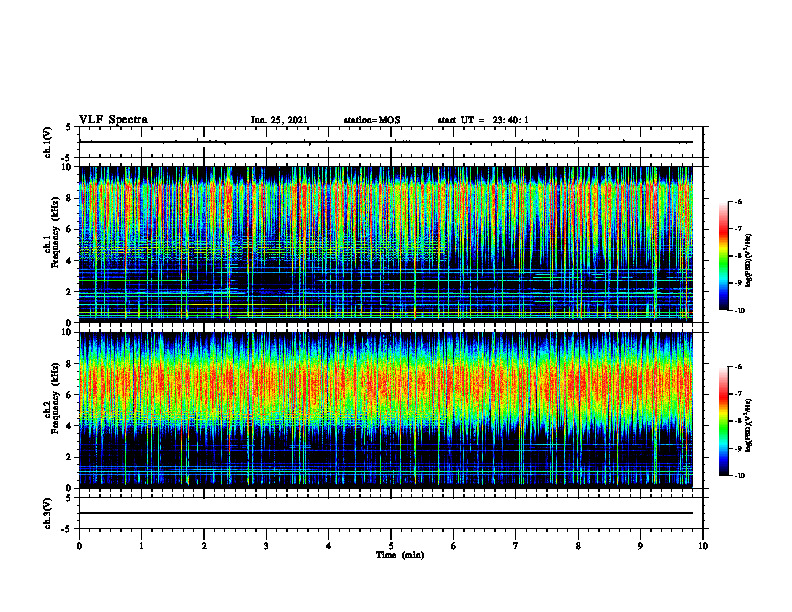
Task: Click the ch.2 color scale unit label
Action: coord(749,424)
